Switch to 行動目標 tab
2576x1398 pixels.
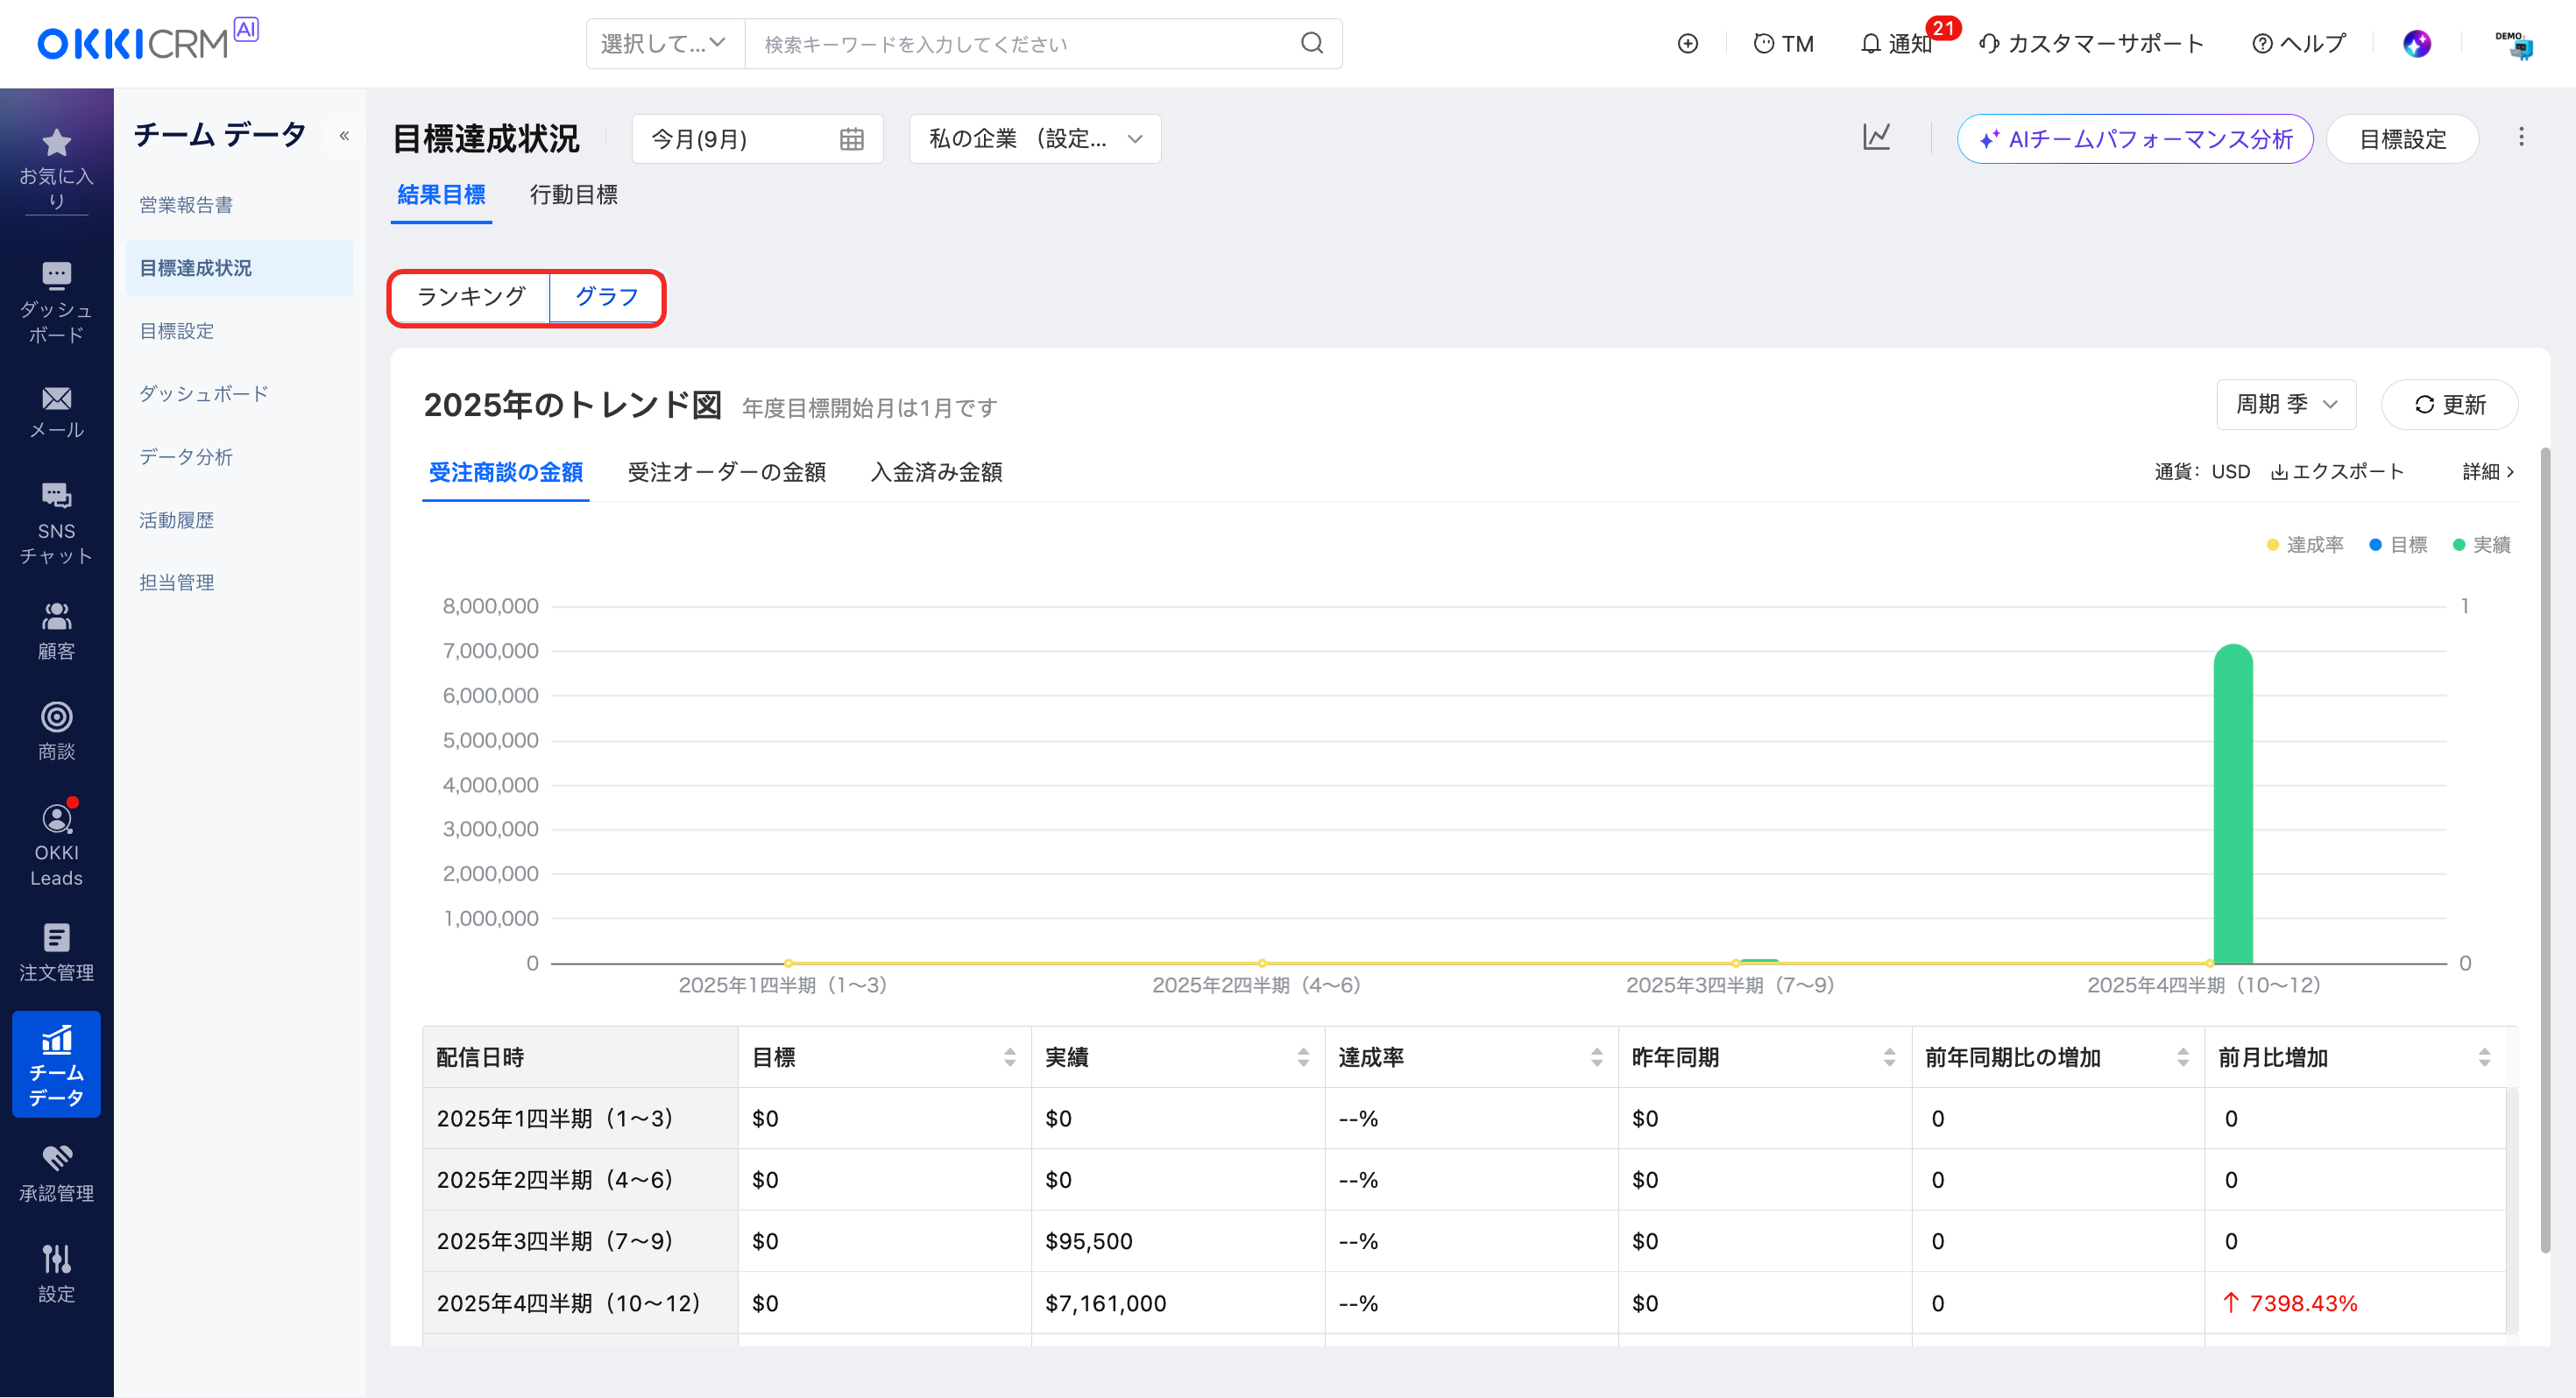573,195
